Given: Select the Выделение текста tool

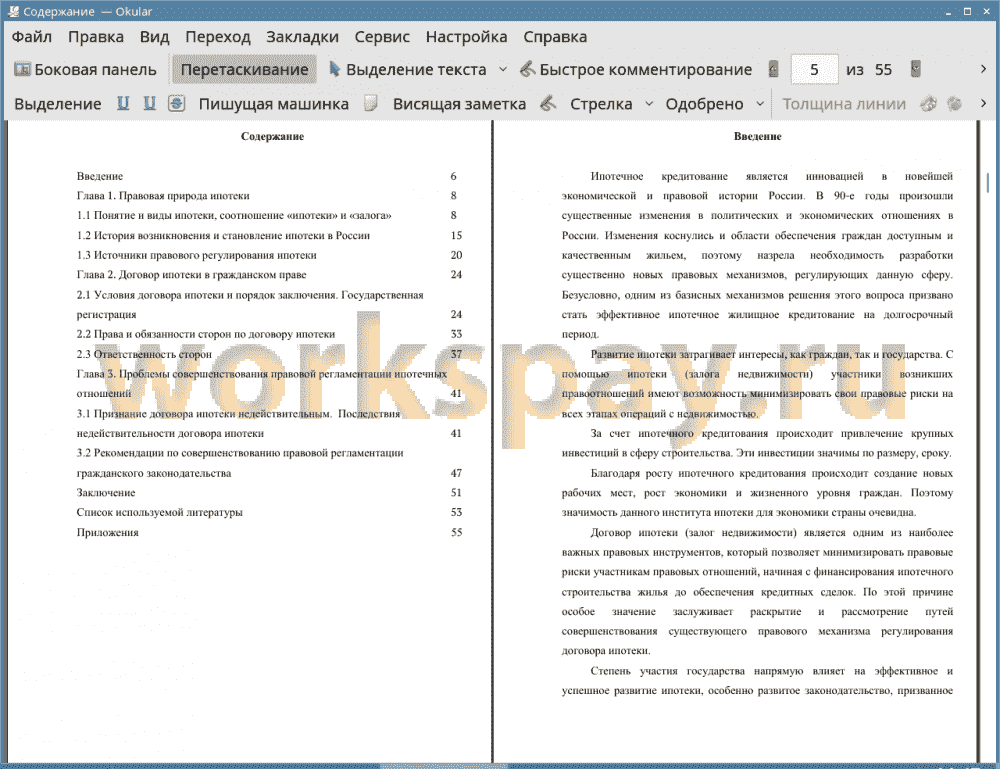Looking at the screenshot, I should coord(408,70).
